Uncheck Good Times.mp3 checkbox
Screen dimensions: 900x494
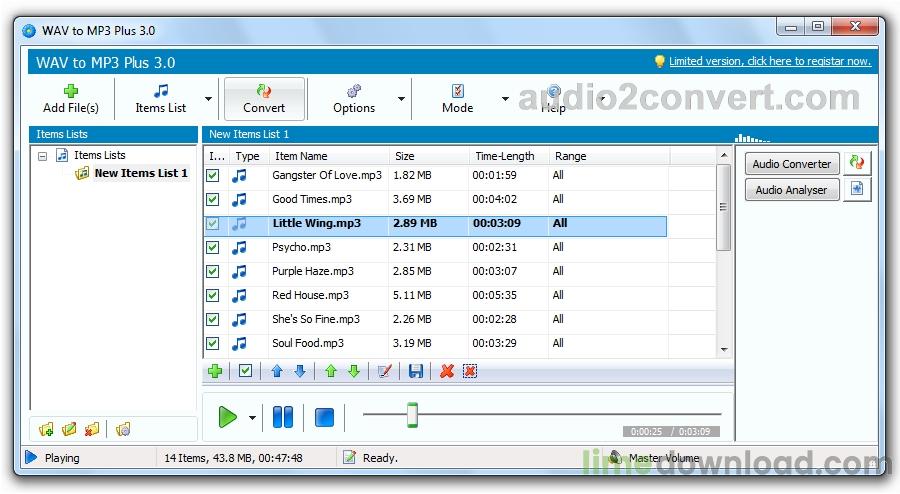coord(213,200)
